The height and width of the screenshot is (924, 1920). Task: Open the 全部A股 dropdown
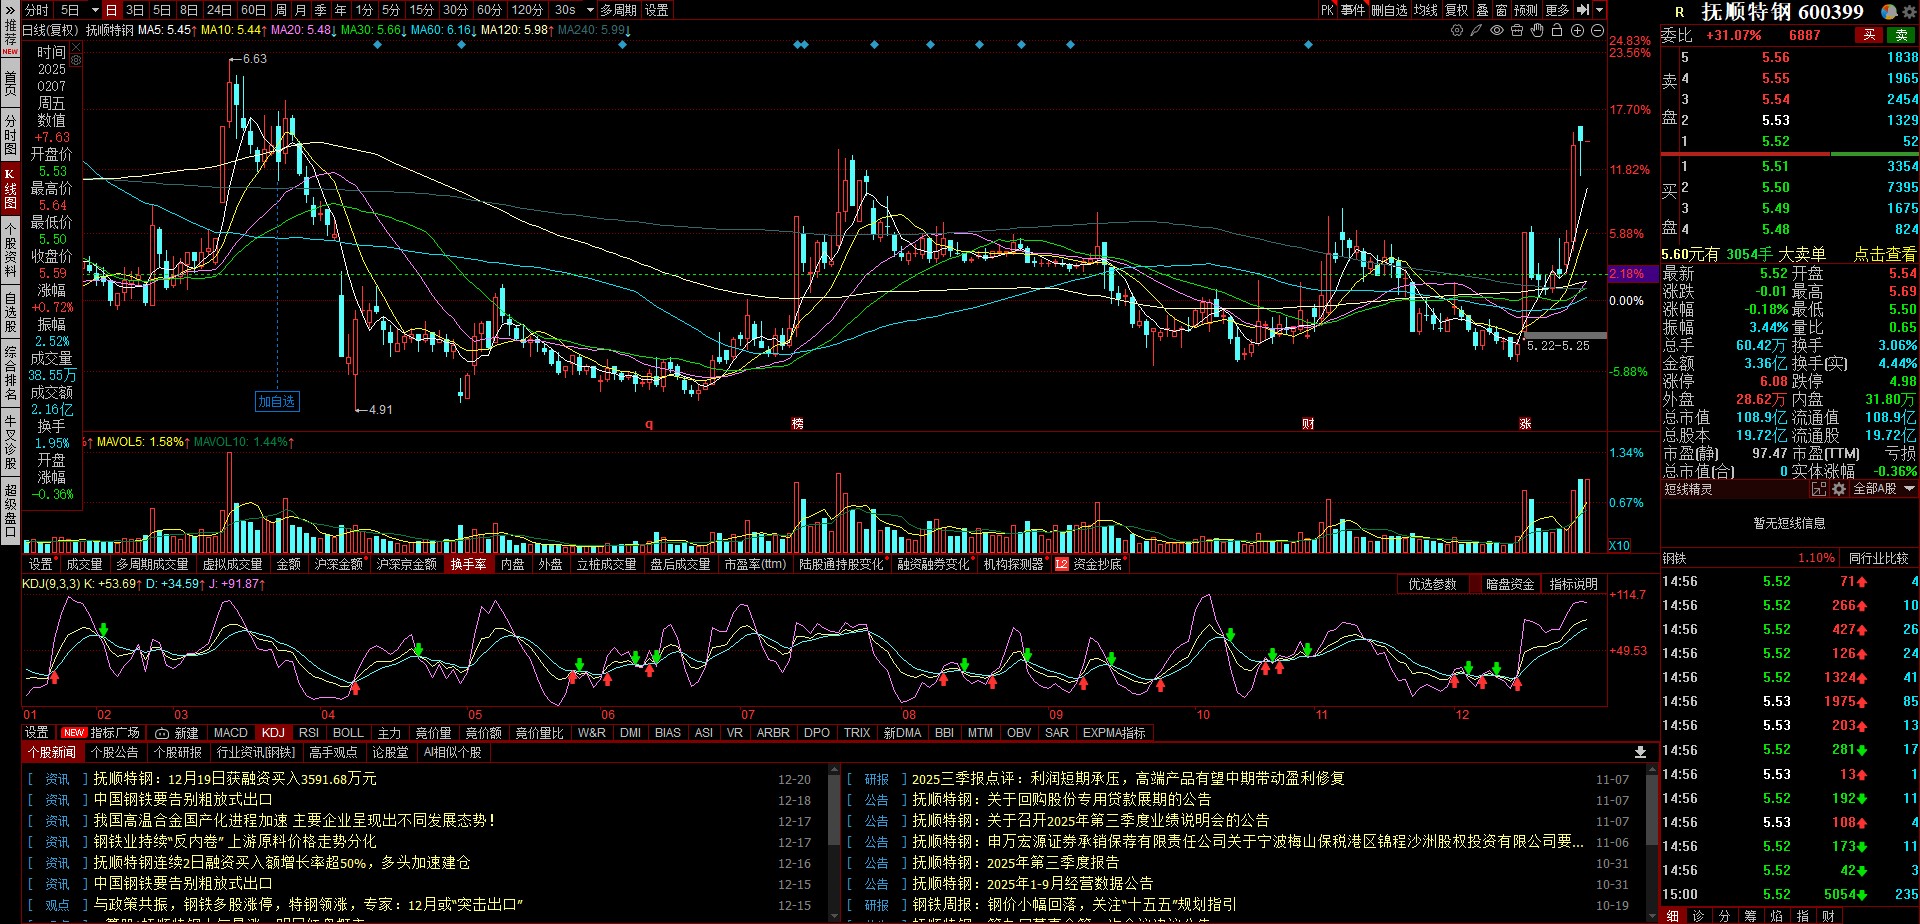point(1883,489)
